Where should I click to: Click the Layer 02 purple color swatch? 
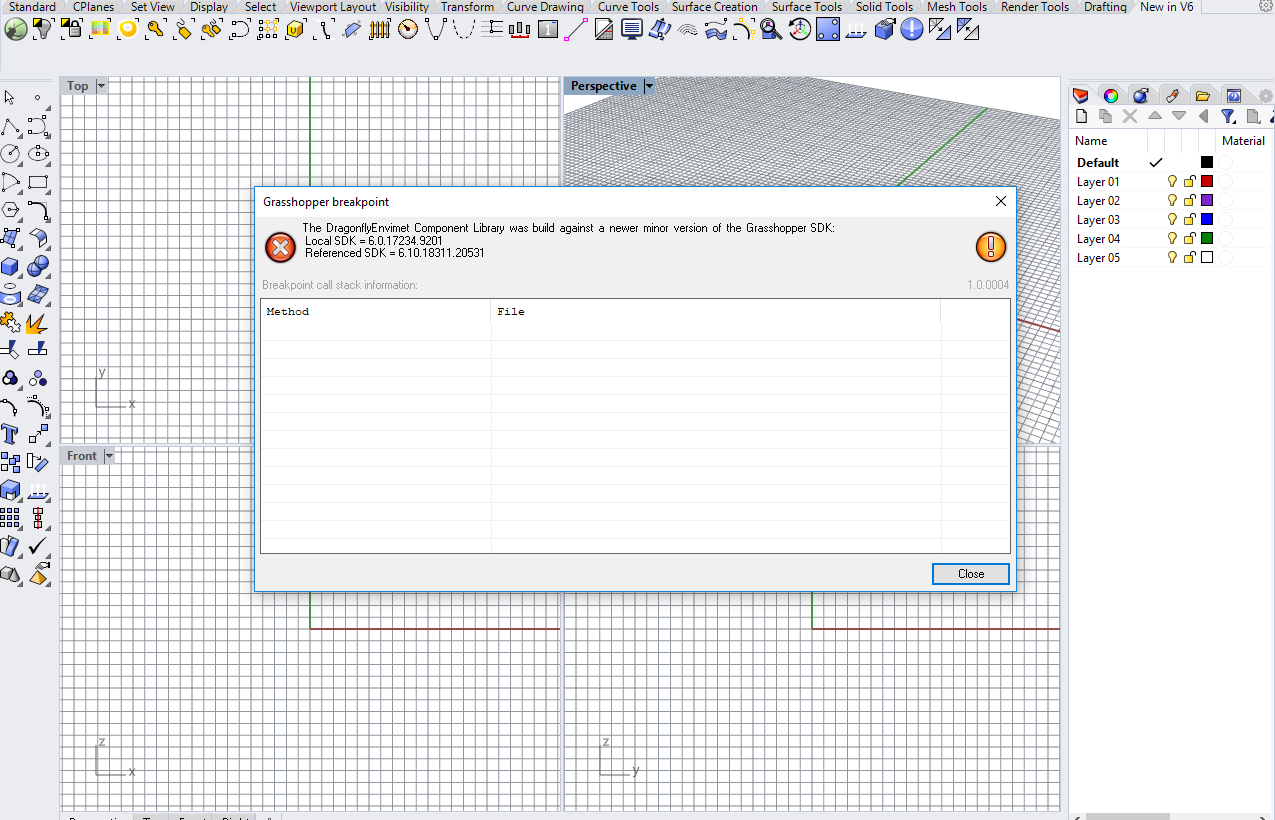[x=1207, y=201]
